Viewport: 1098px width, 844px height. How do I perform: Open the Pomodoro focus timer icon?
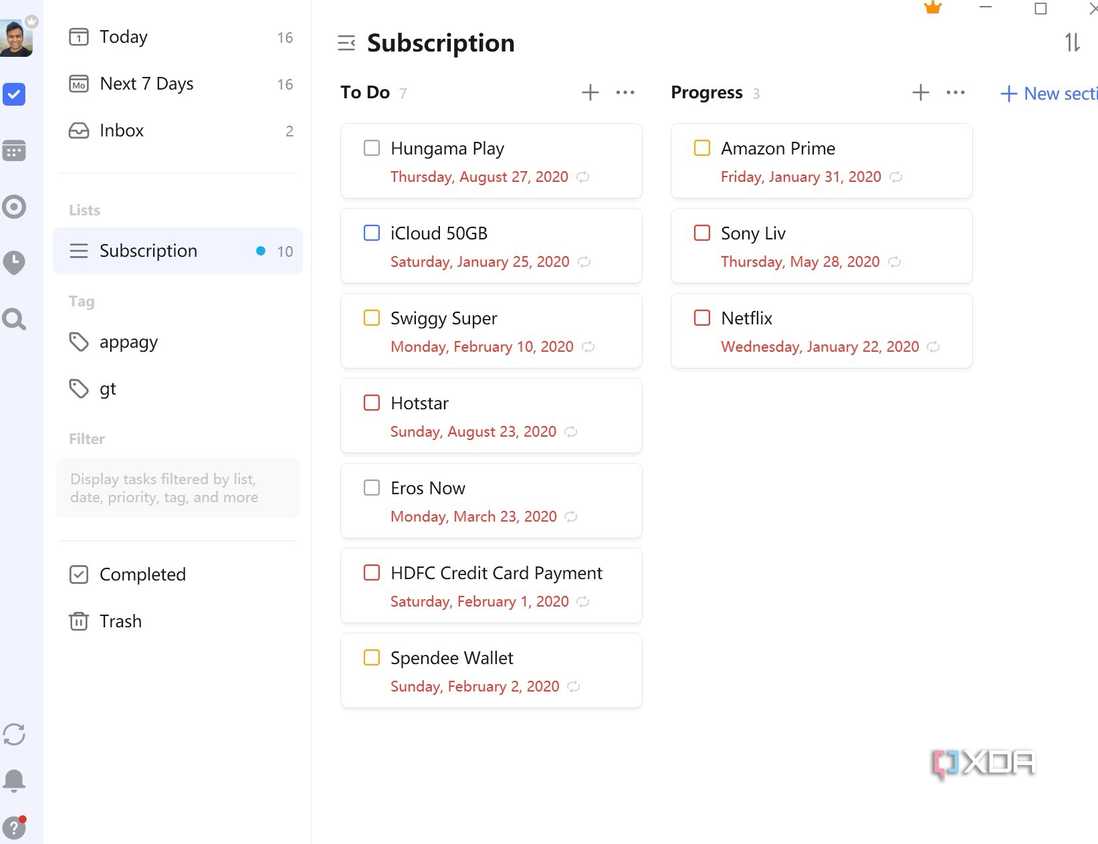tap(14, 207)
